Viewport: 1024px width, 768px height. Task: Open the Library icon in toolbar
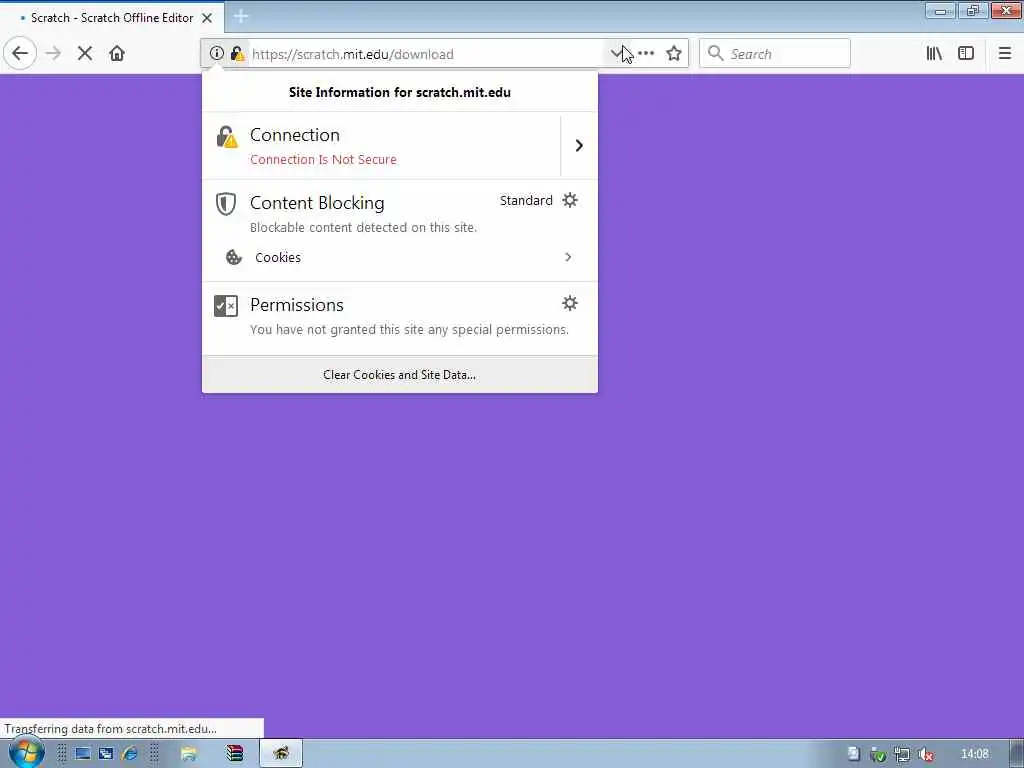coord(934,54)
